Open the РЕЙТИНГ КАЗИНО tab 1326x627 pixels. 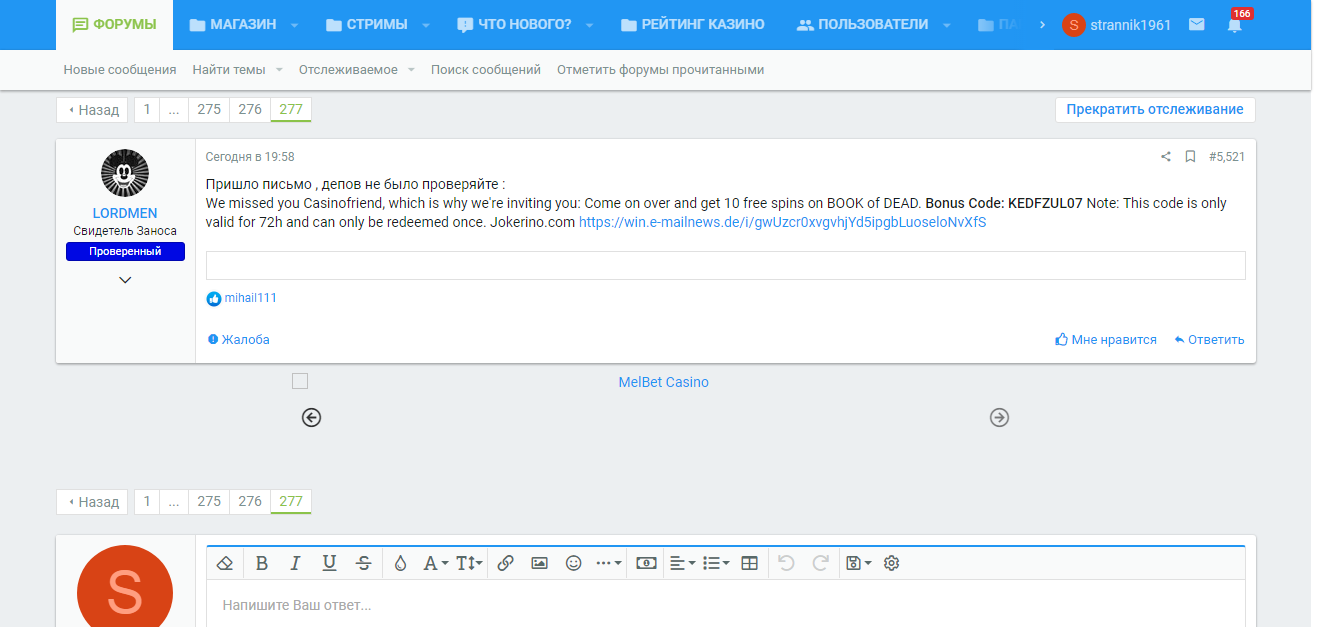692,24
